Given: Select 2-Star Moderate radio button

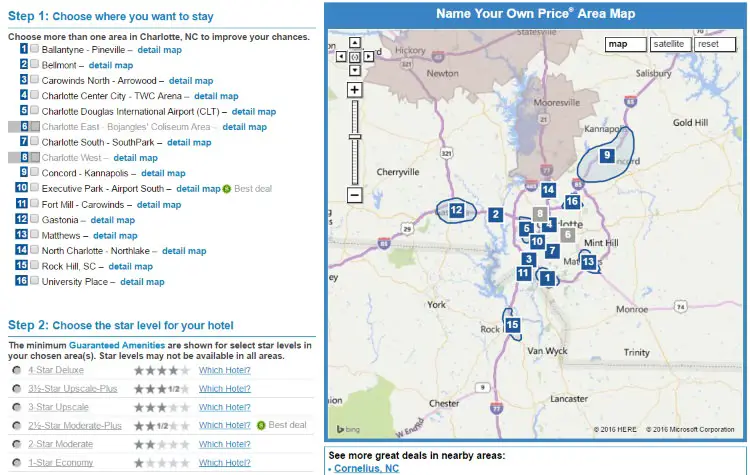Looking at the screenshot, I should (x=17, y=444).
